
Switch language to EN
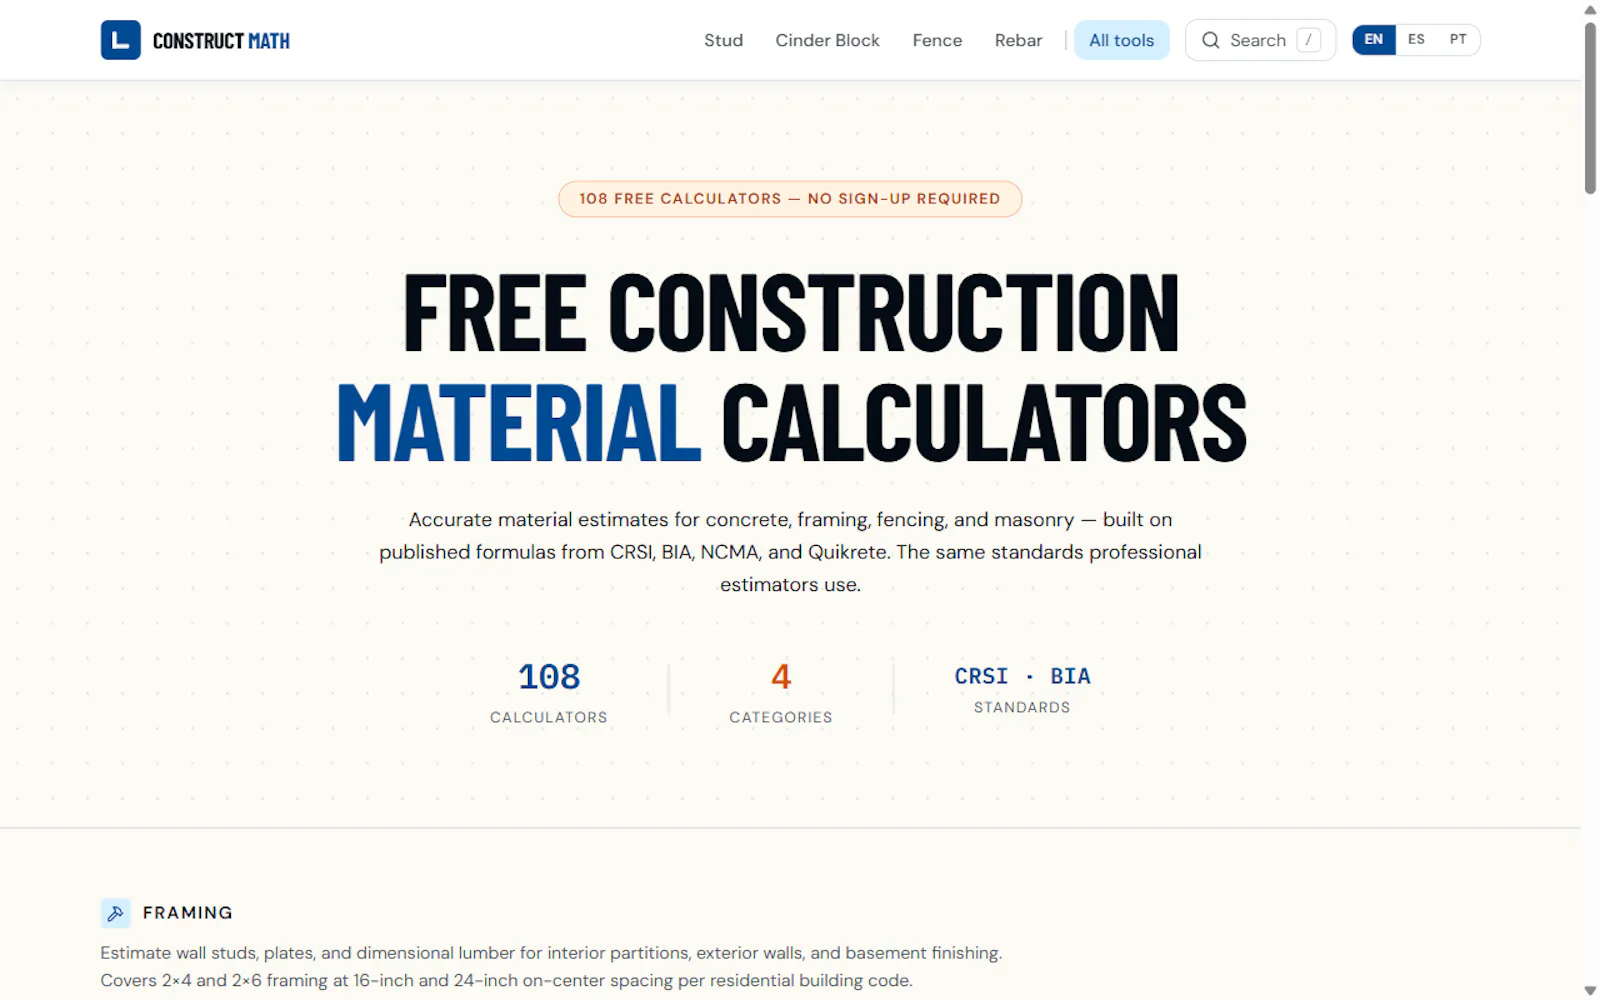coord(1374,39)
